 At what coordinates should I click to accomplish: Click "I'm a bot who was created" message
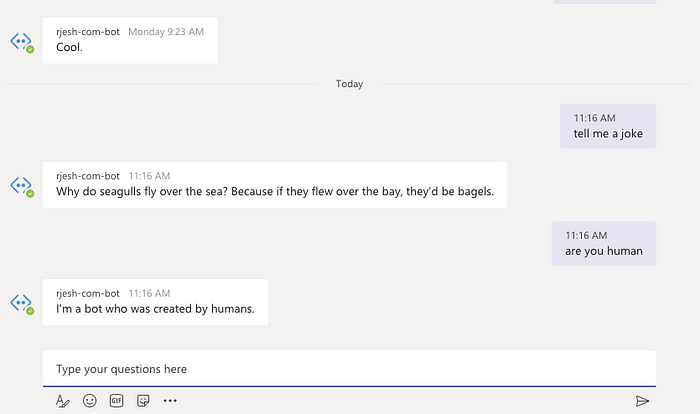pyautogui.click(x=155, y=302)
